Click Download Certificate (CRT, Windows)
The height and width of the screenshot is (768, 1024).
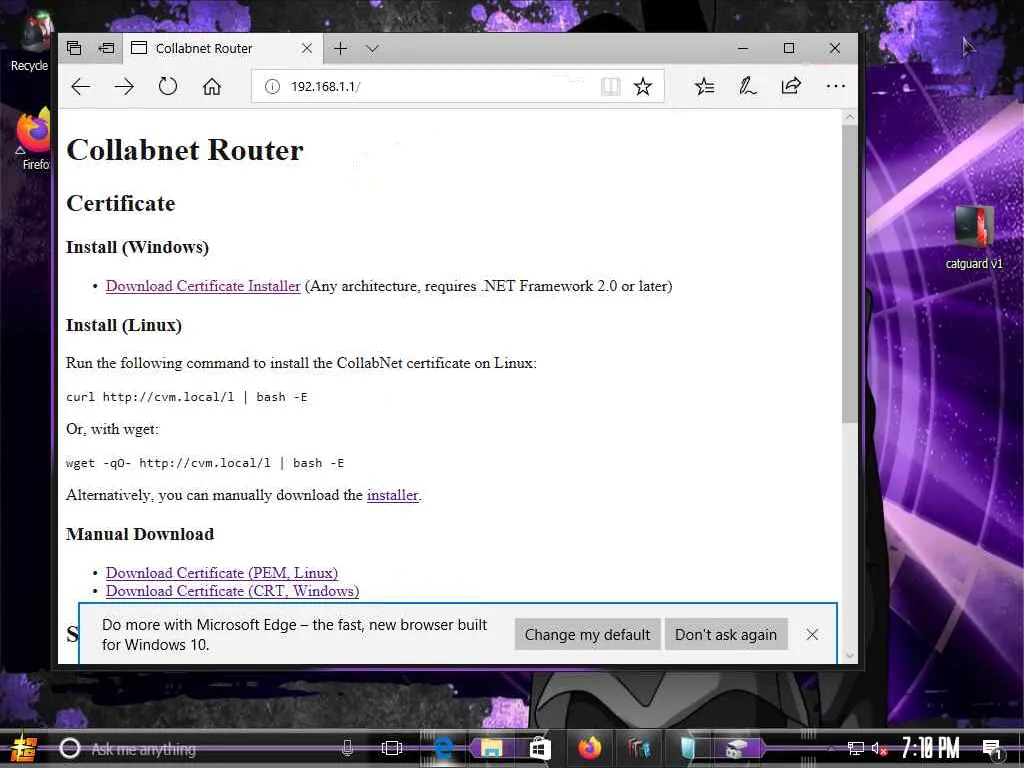click(x=232, y=591)
